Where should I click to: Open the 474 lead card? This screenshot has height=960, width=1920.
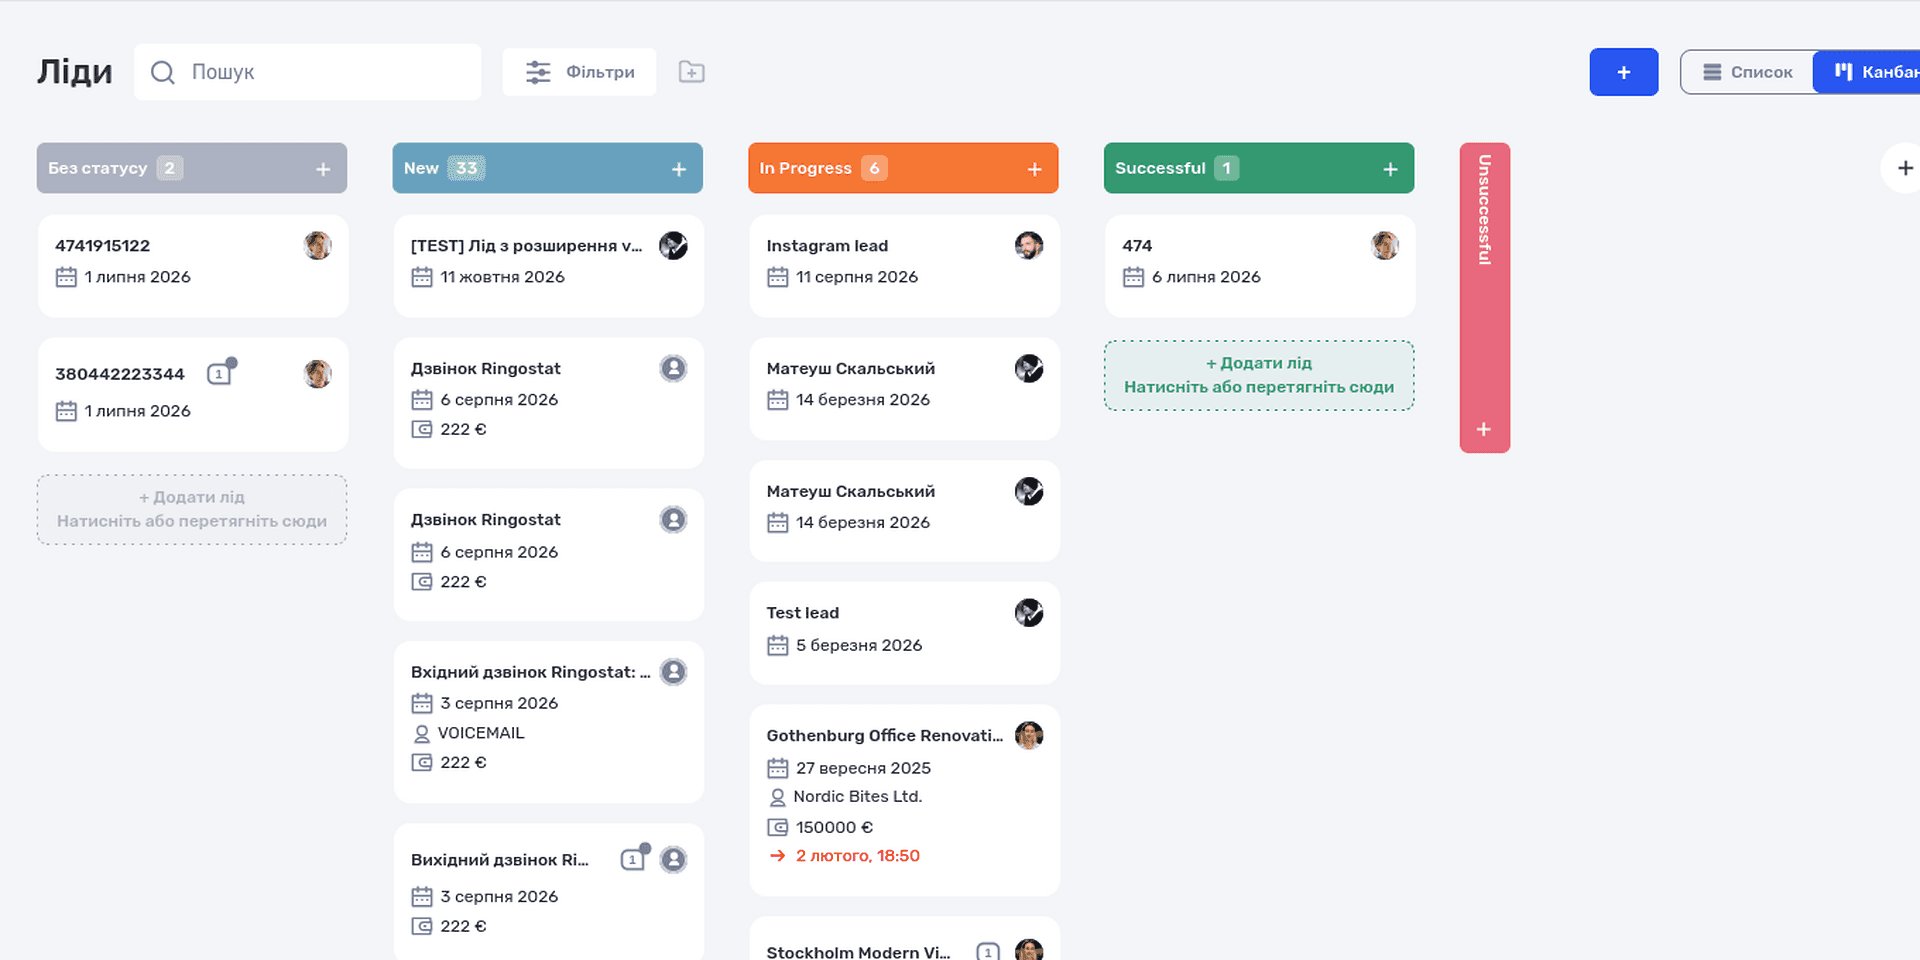point(1260,266)
